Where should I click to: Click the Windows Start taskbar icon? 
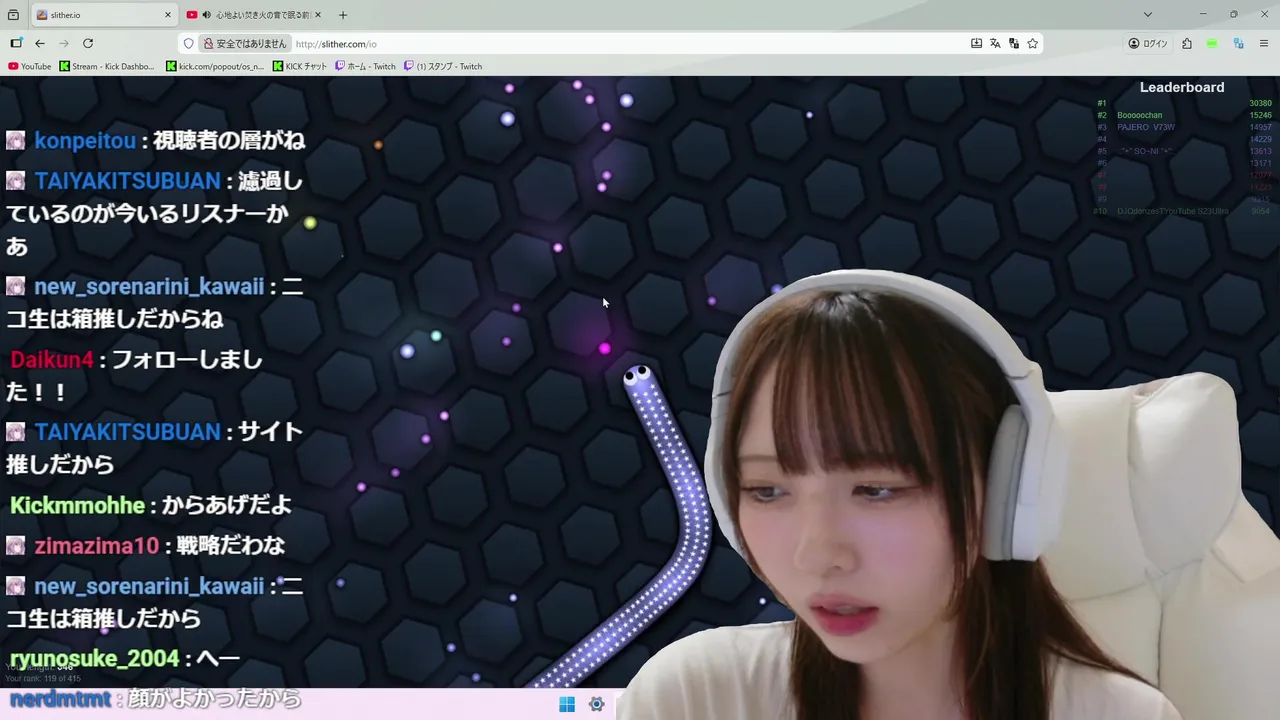pyautogui.click(x=567, y=704)
